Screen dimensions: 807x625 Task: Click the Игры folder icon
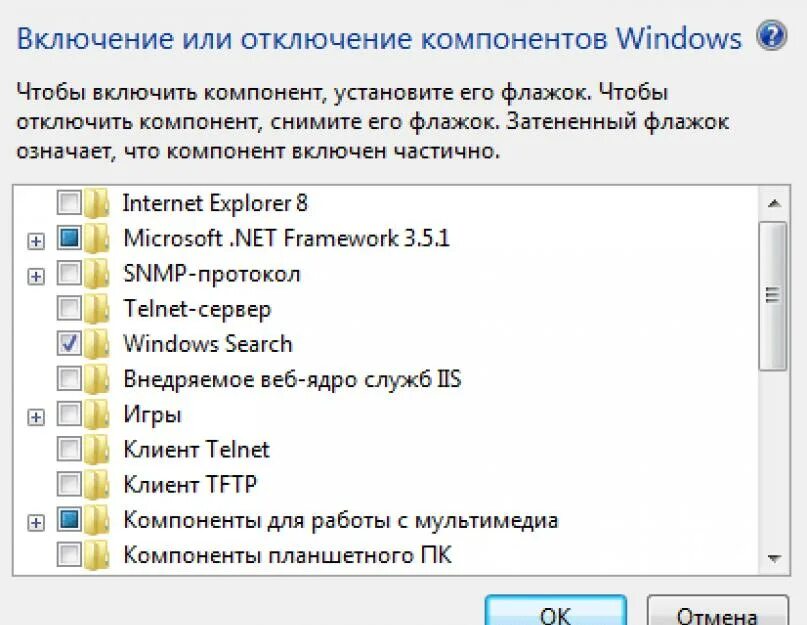tap(96, 414)
